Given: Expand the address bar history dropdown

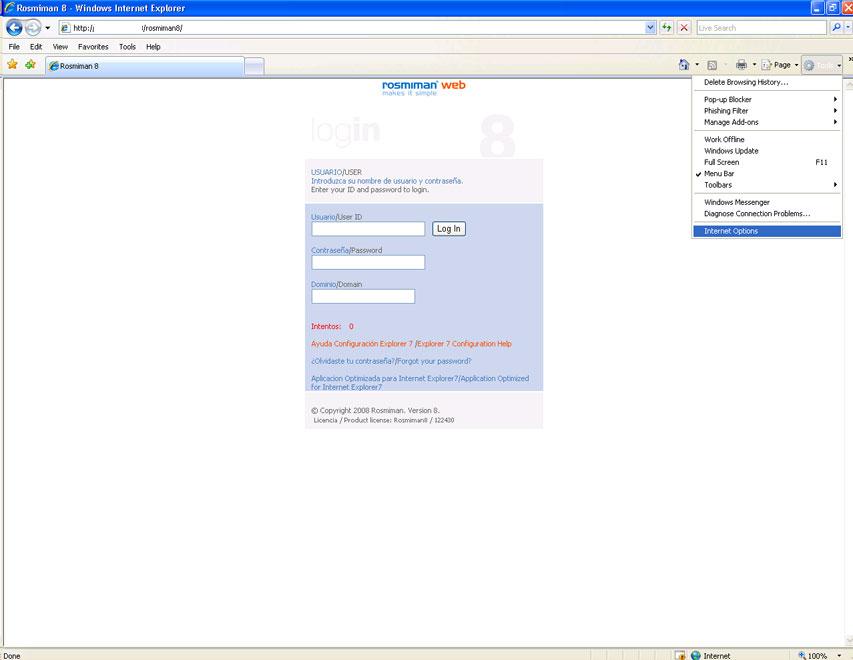Looking at the screenshot, I should 650,28.
